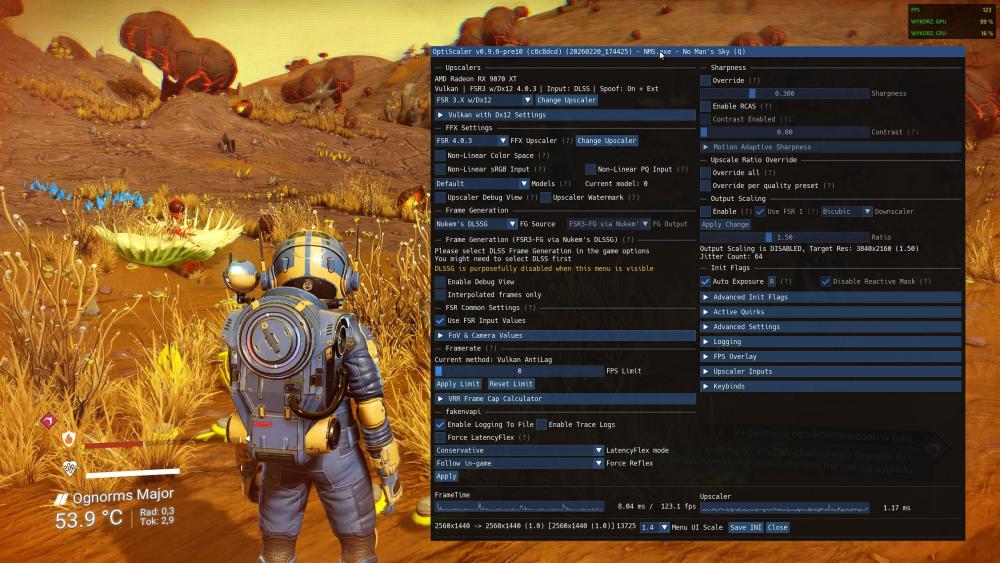The height and width of the screenshot is (563, 1000).
Task: Open the Menu UI Scale dropdown
Action: tap(654, 527)
